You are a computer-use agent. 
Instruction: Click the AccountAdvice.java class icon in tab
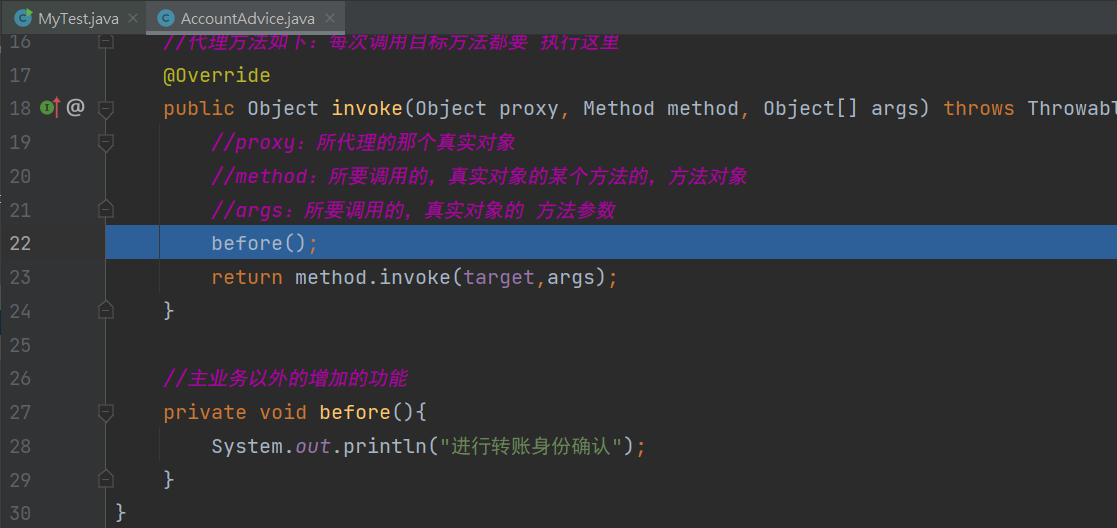165,18
